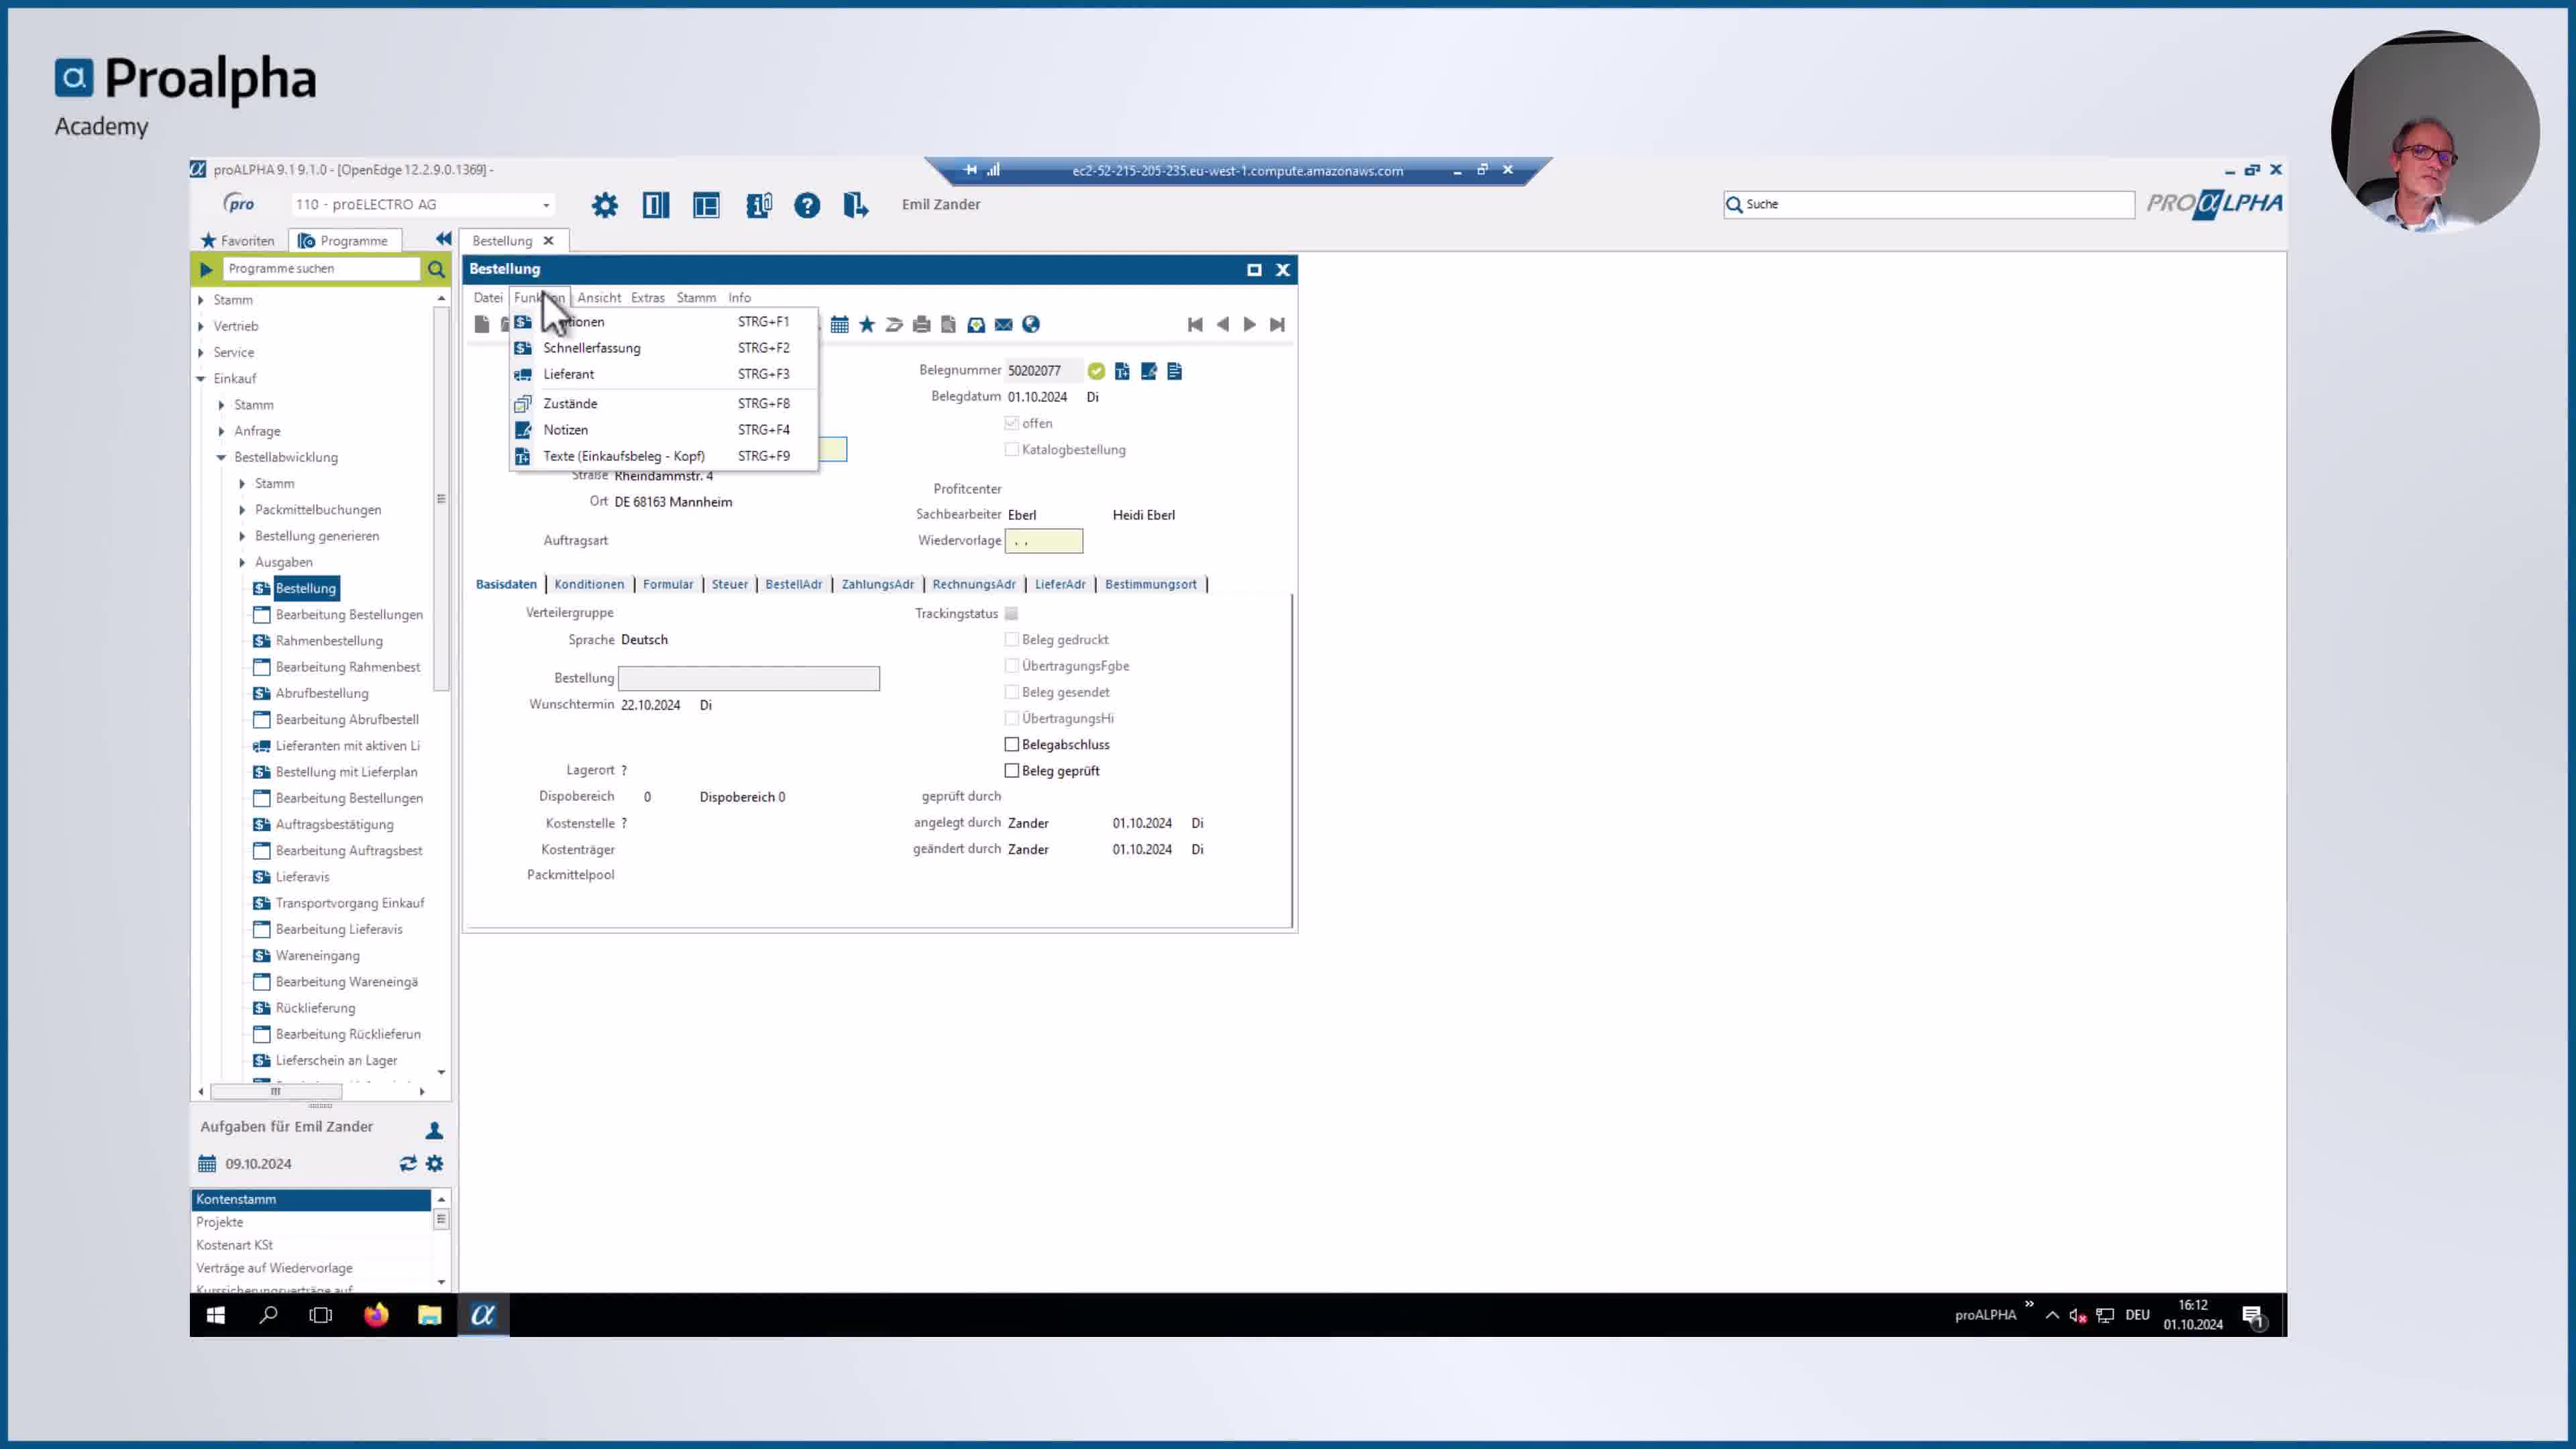2576x1449 pixels.
Task: Click the user icon in Aufgaben panel
Action: 434,1130
